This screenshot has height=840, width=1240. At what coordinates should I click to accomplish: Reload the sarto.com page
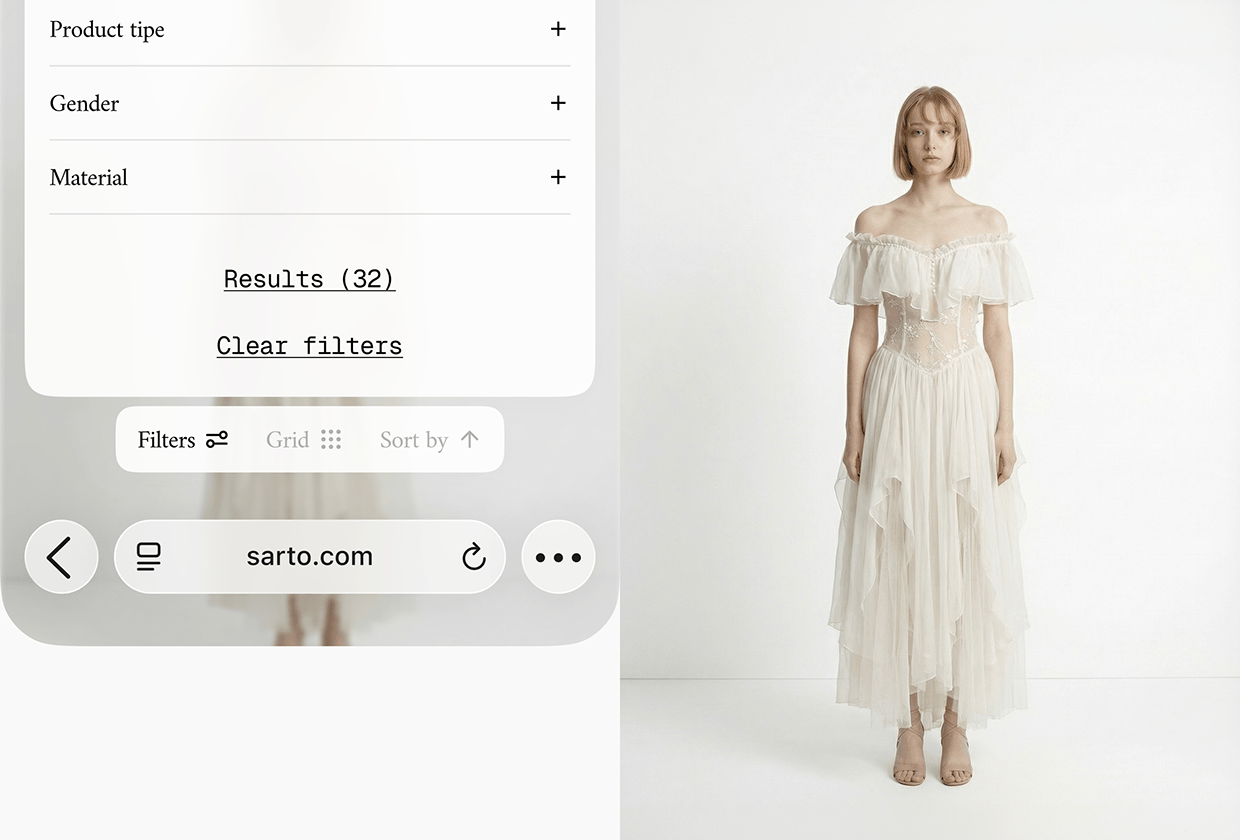[x=474, y=557]
